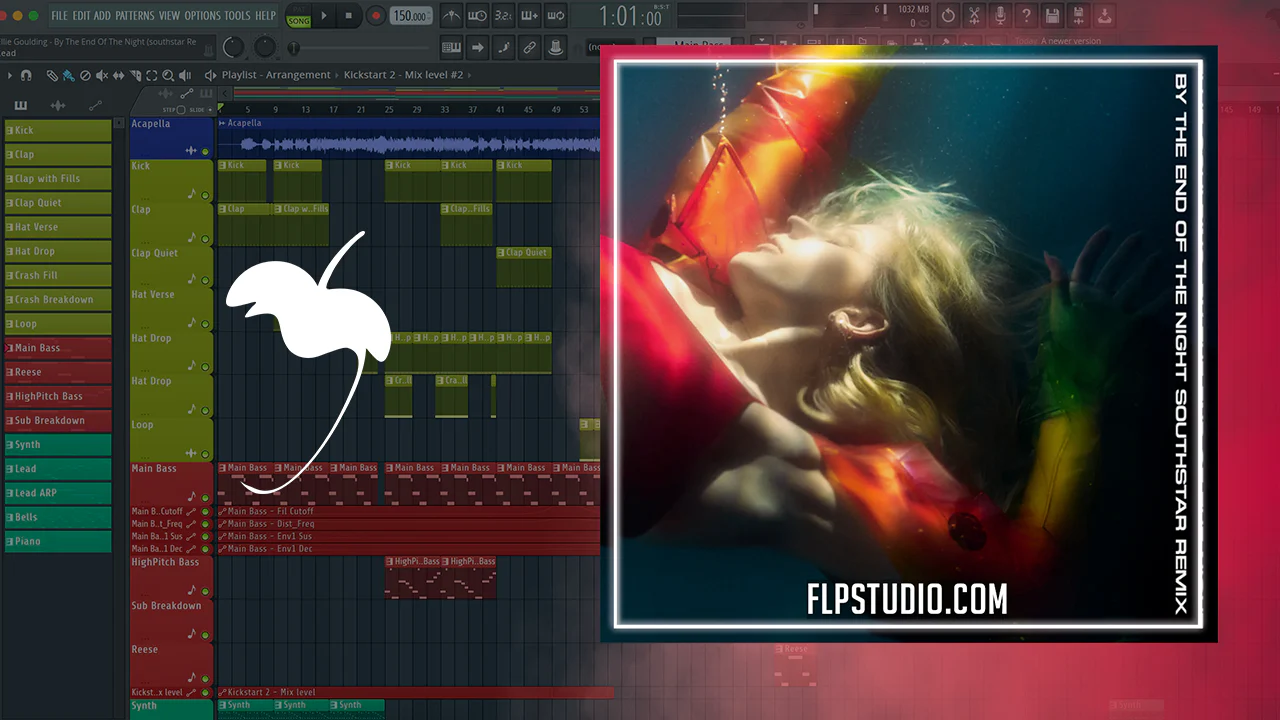Image resolution: width=1280 pixels, height=720 pixels.
Task: Toggle loop recording icon
Action: tap(556, 16)
